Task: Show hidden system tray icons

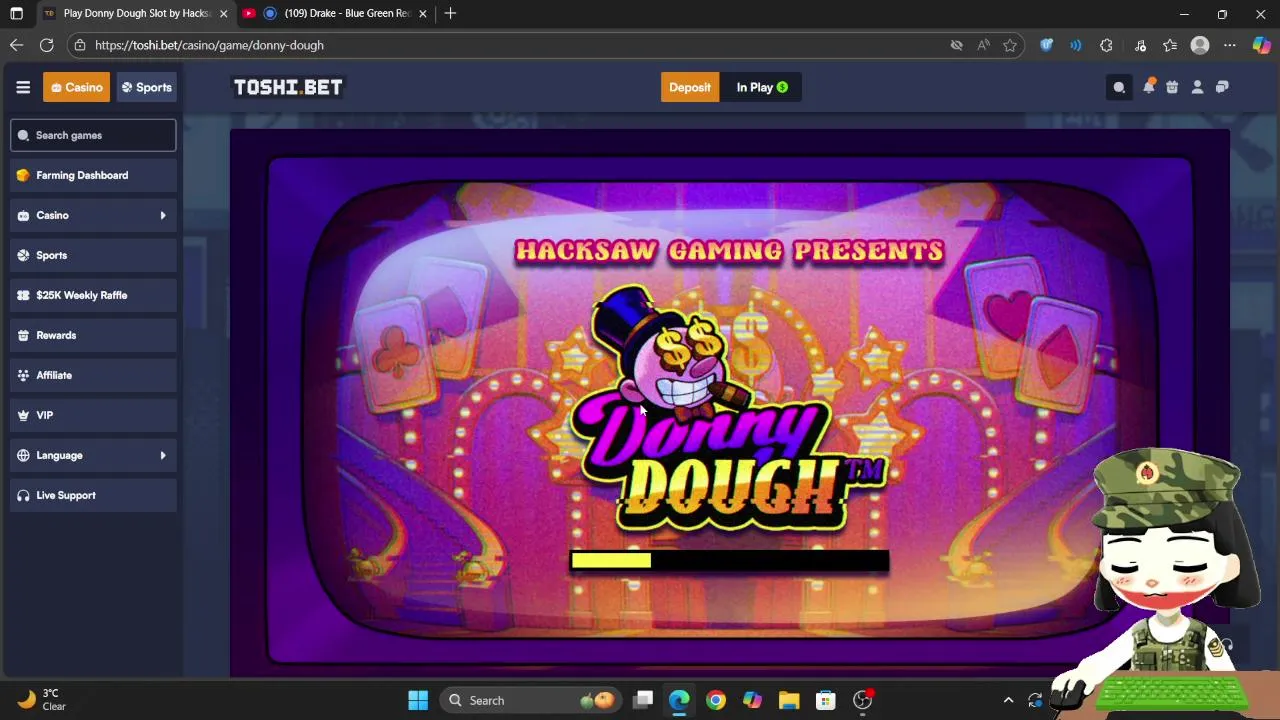Action: point(1008,700)
